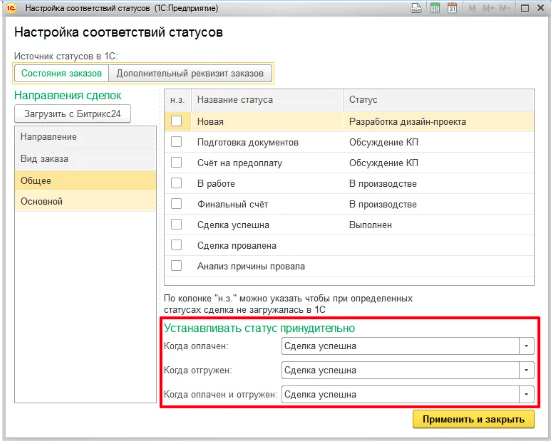The height and width of the screenshot is (444, 552).
Task: Click В производстве status for В работе
Action: pyautogui.click(x=439, y=183)
